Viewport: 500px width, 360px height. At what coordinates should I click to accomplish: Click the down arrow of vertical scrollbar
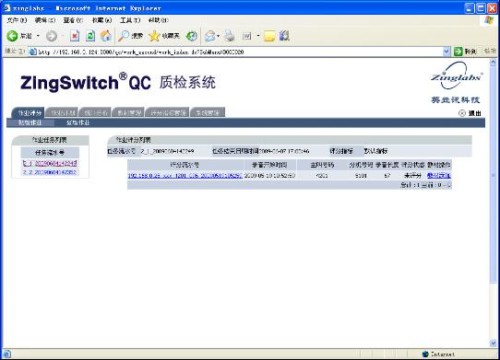(x=493, y=343)
